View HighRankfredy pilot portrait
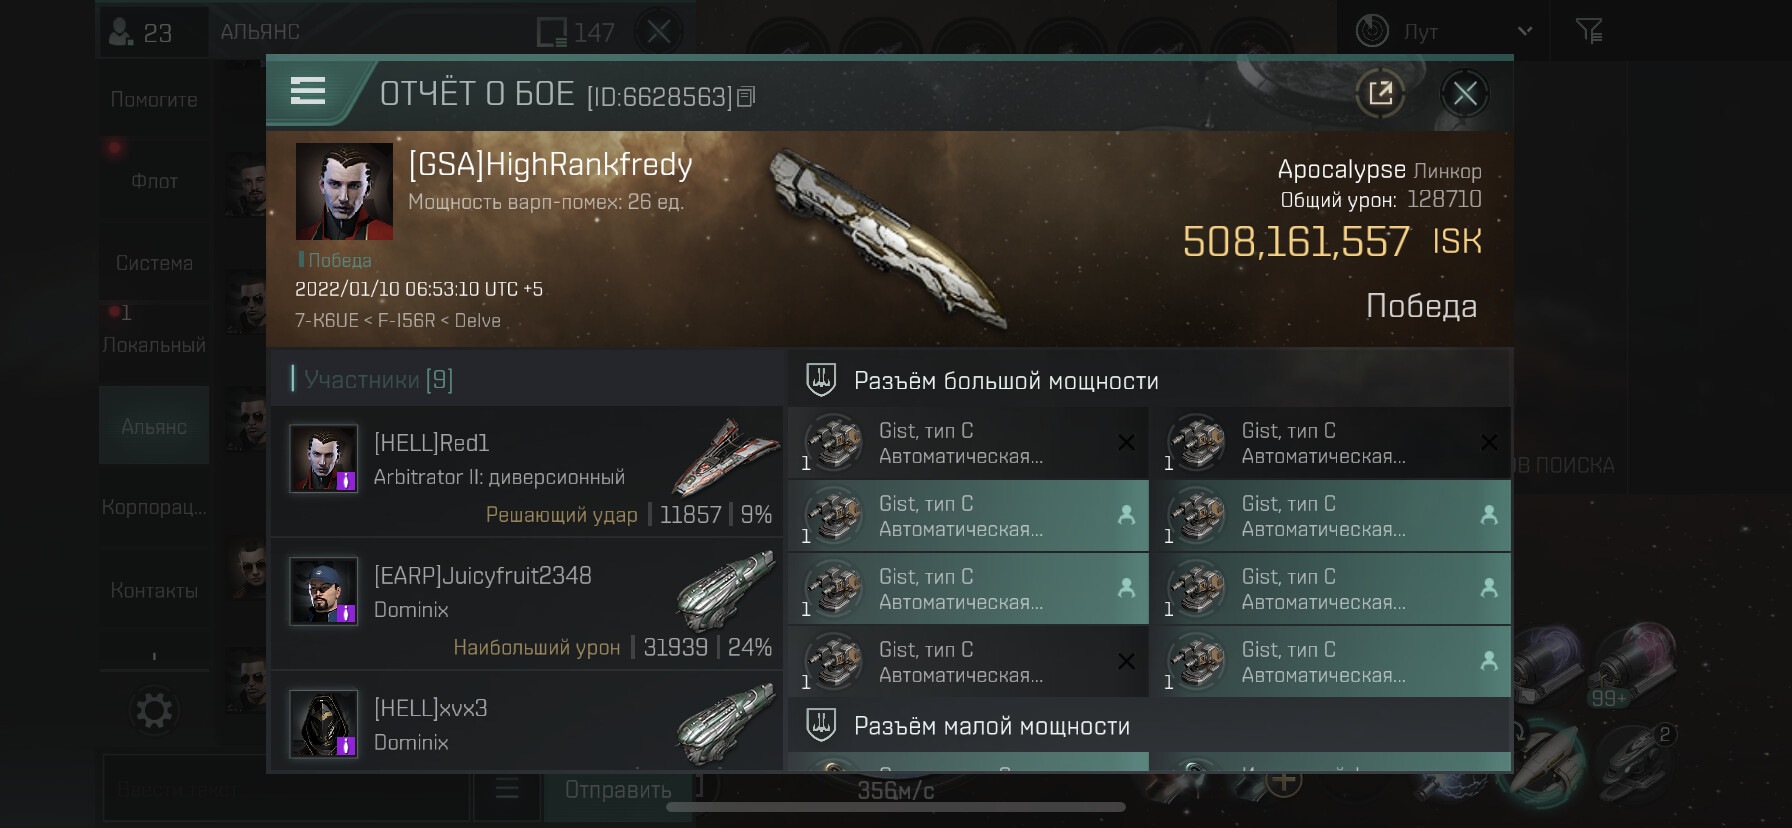1792x828 pixels. pyautogui.click(x=344, y=191)
